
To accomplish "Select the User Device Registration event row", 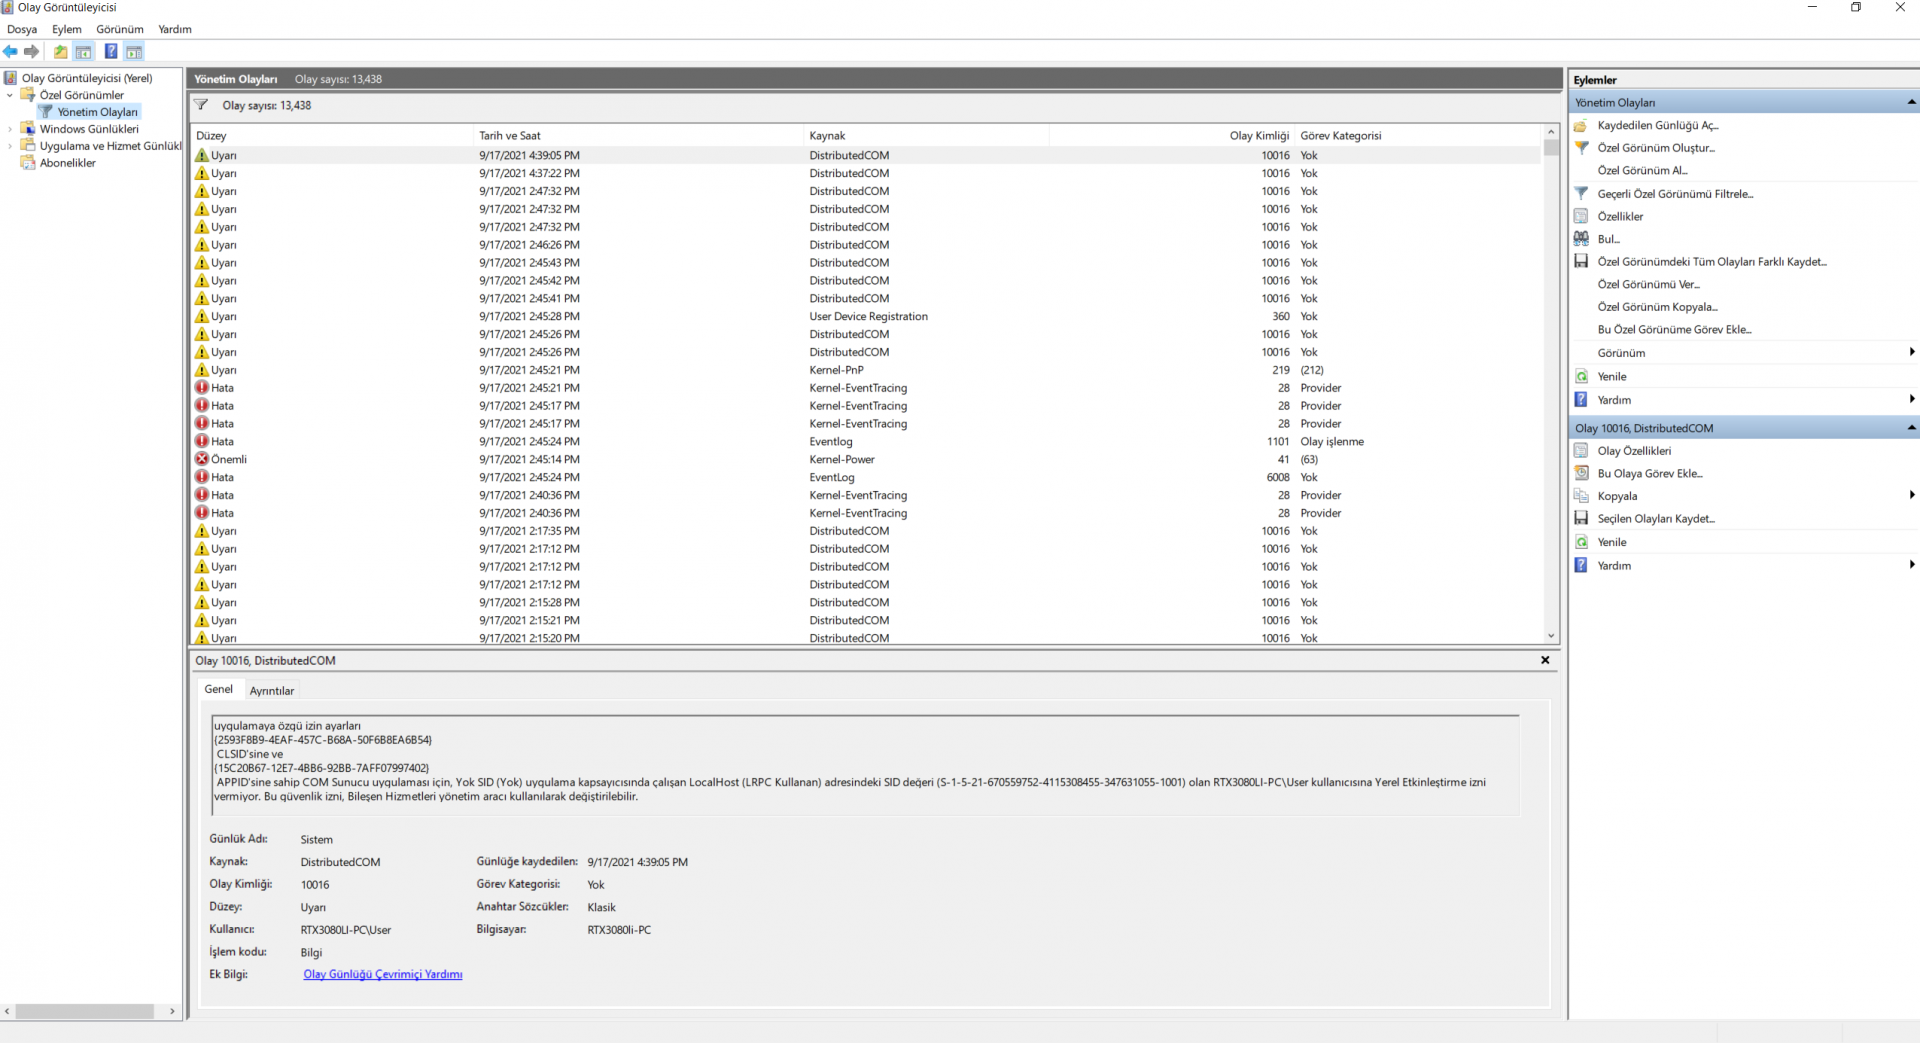I will point(866,316).
